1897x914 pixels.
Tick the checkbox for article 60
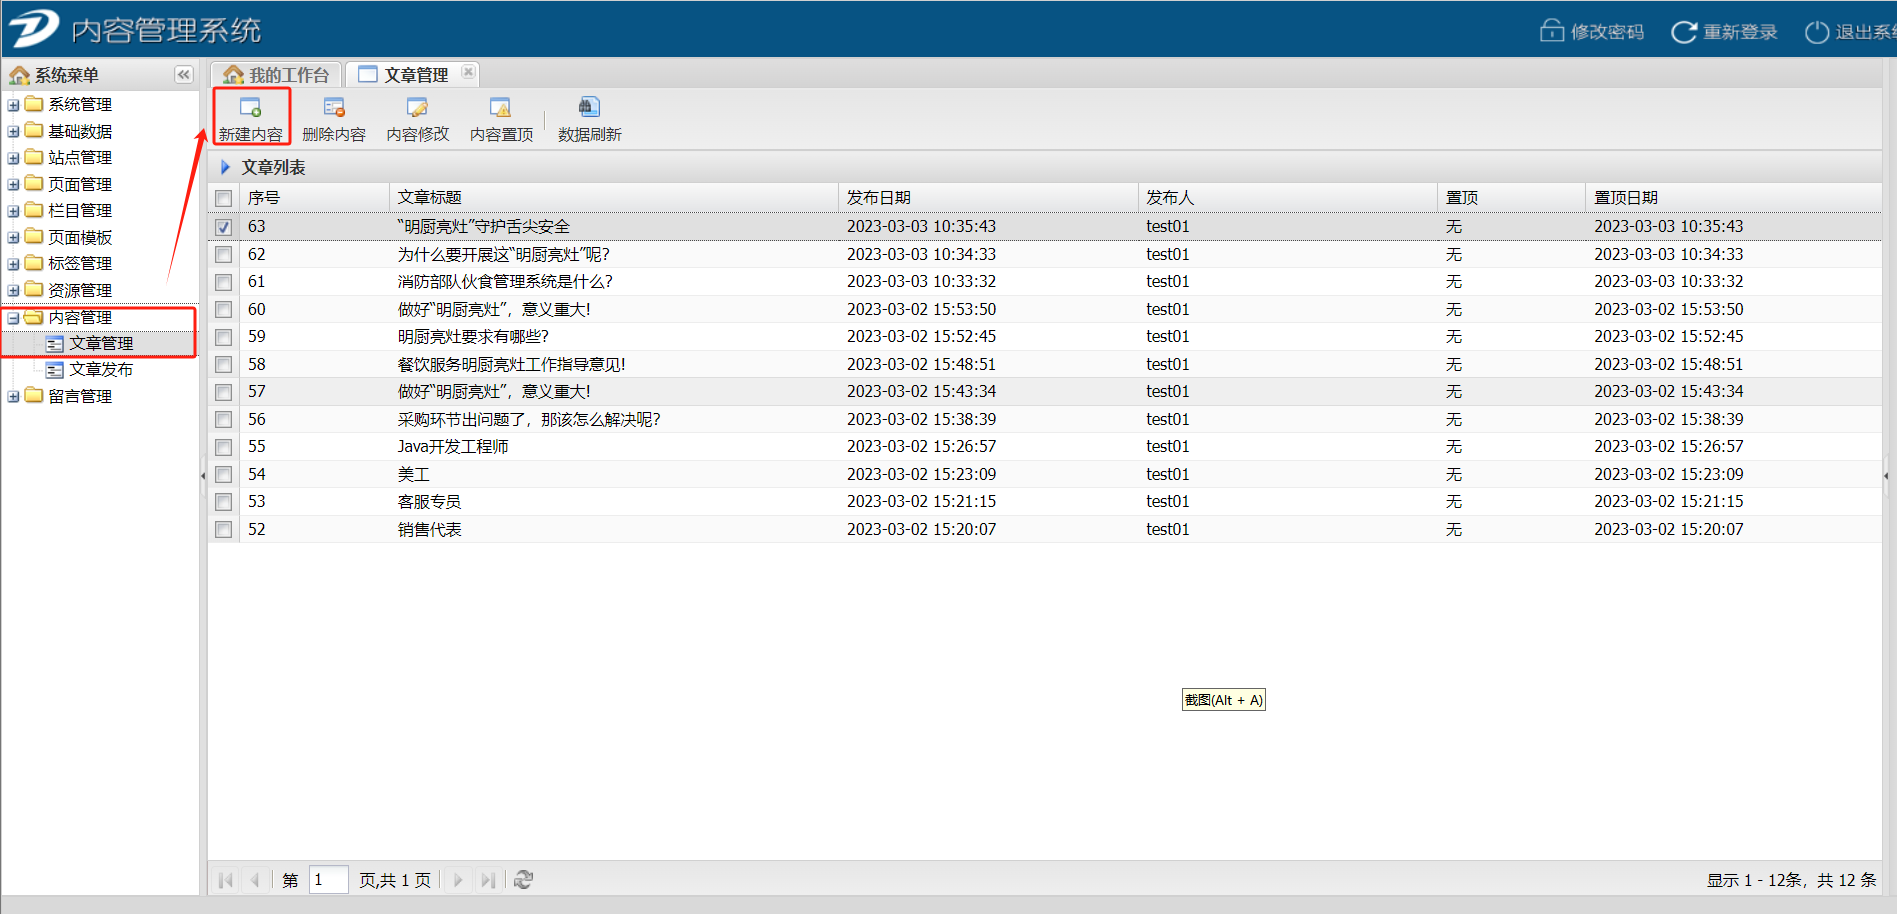pyautogui.click(x=224, y=310)
